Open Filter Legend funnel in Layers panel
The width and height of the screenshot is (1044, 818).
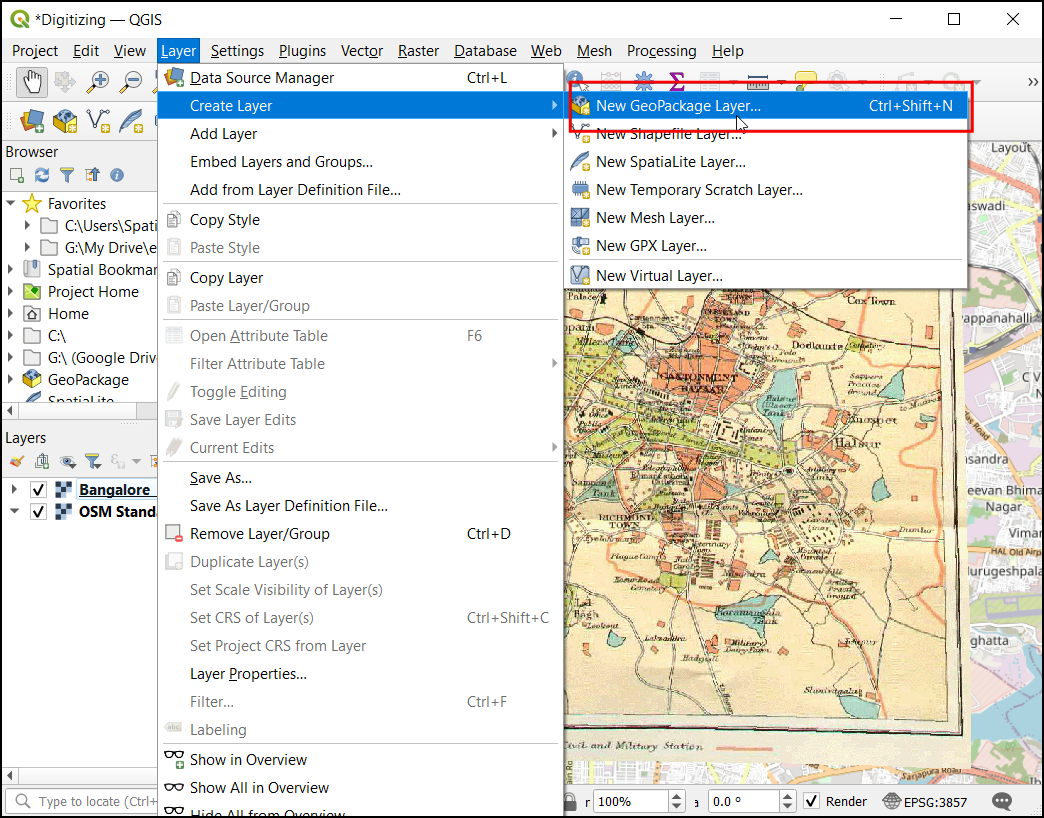click(x=93, y=461)
